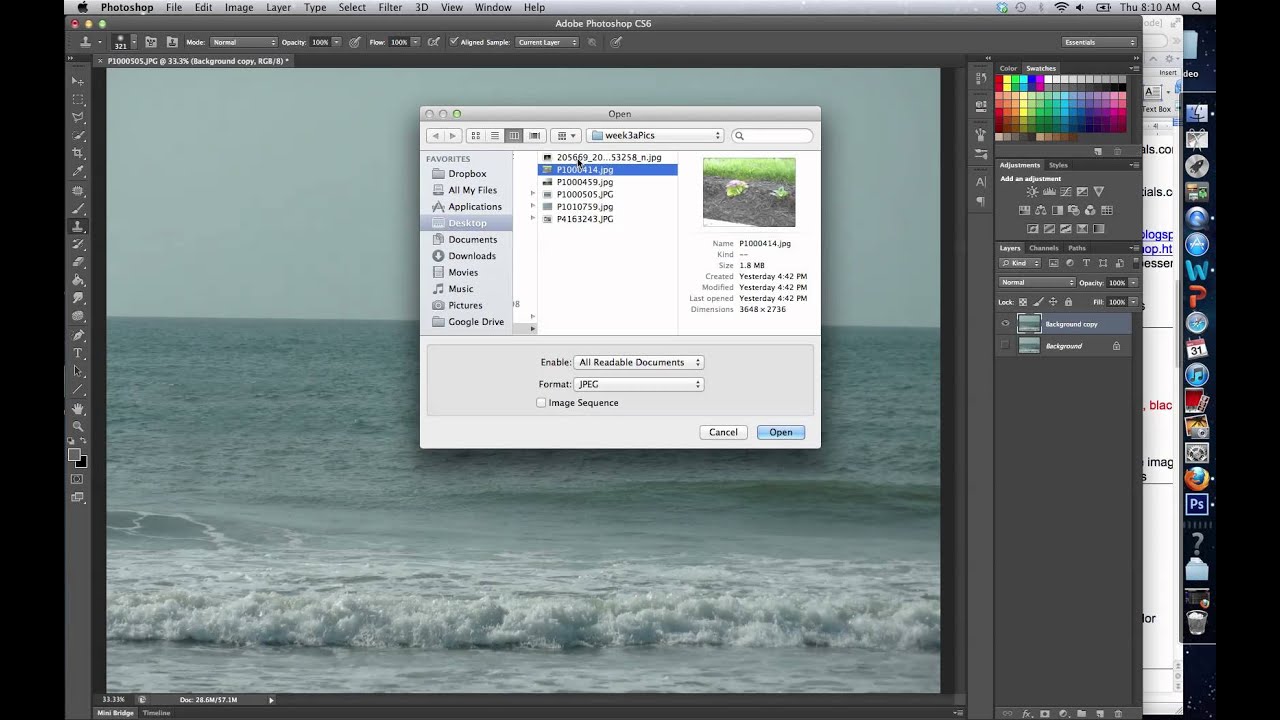Add a Color Balance adjustment

tap(1041, 210)
